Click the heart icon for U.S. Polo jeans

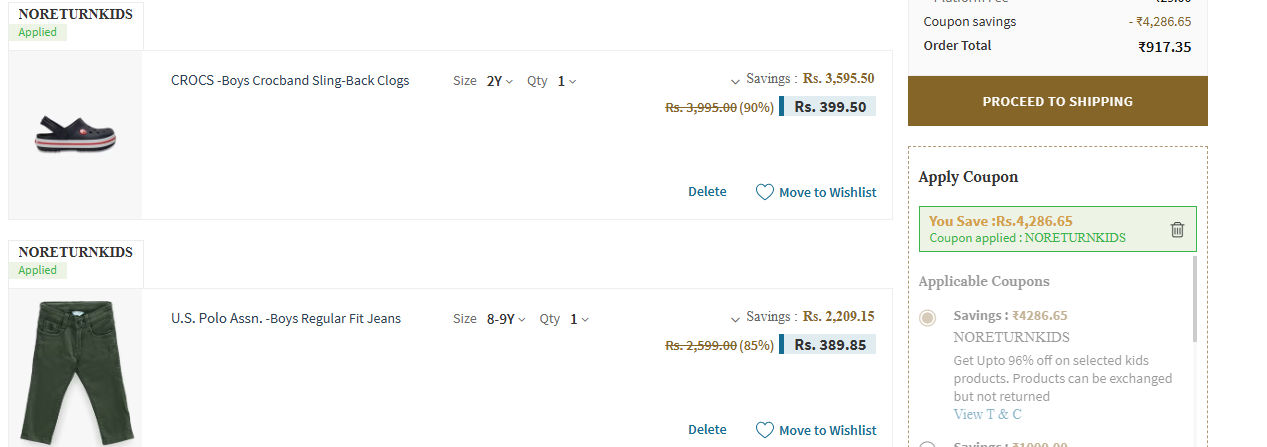coord(764,430)
